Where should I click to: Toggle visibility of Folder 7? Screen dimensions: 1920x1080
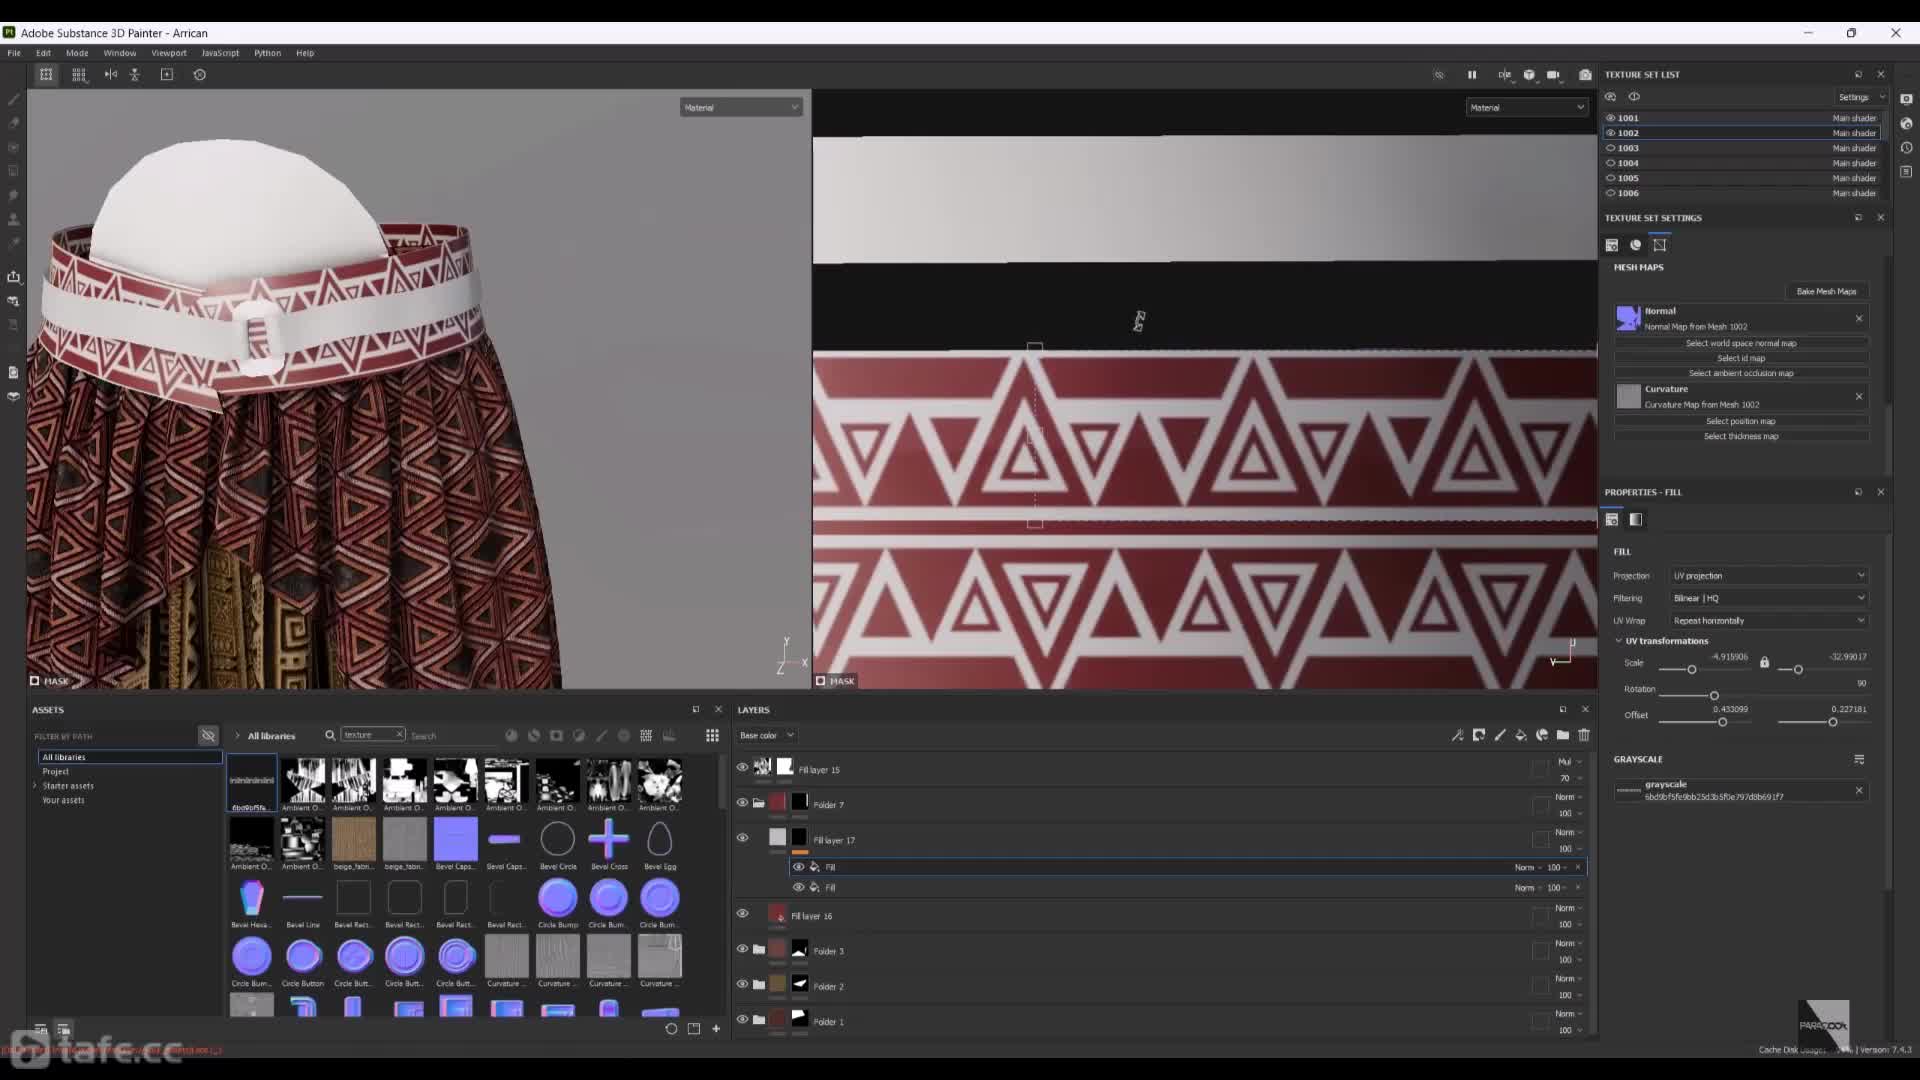[x=742, y=803]
